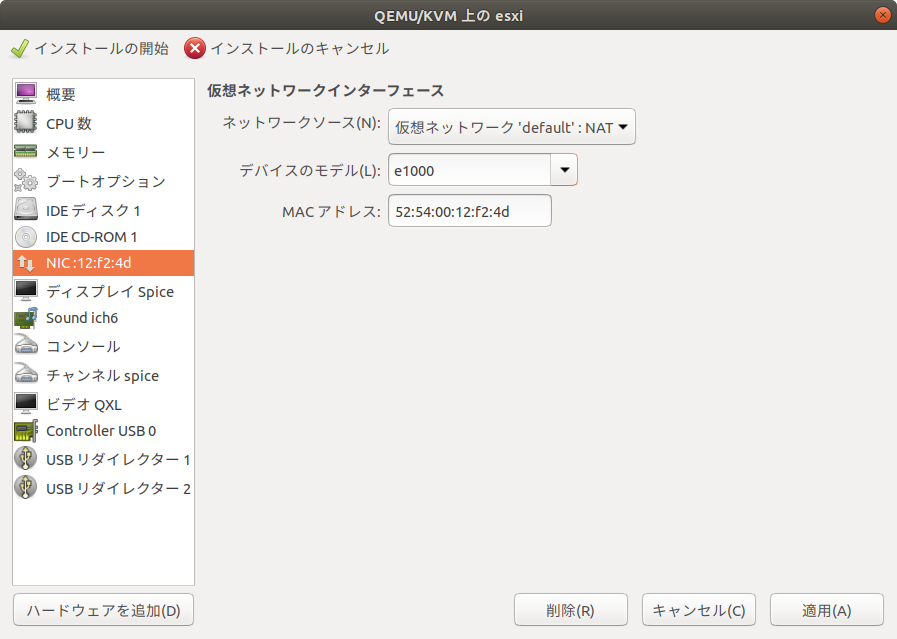Open the ネットワークソース dropdown

511,127
